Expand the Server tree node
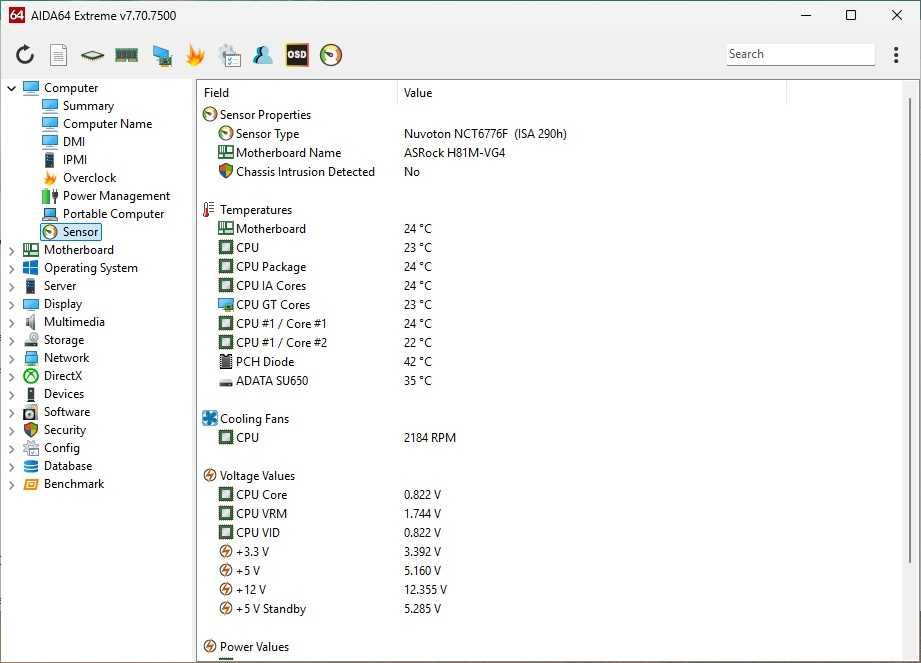Viewport: 921px width, 663px height. tap(11, 287)
